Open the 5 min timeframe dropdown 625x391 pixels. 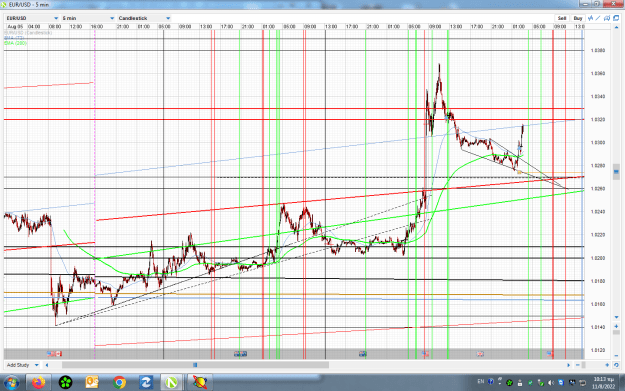[88, 18]
